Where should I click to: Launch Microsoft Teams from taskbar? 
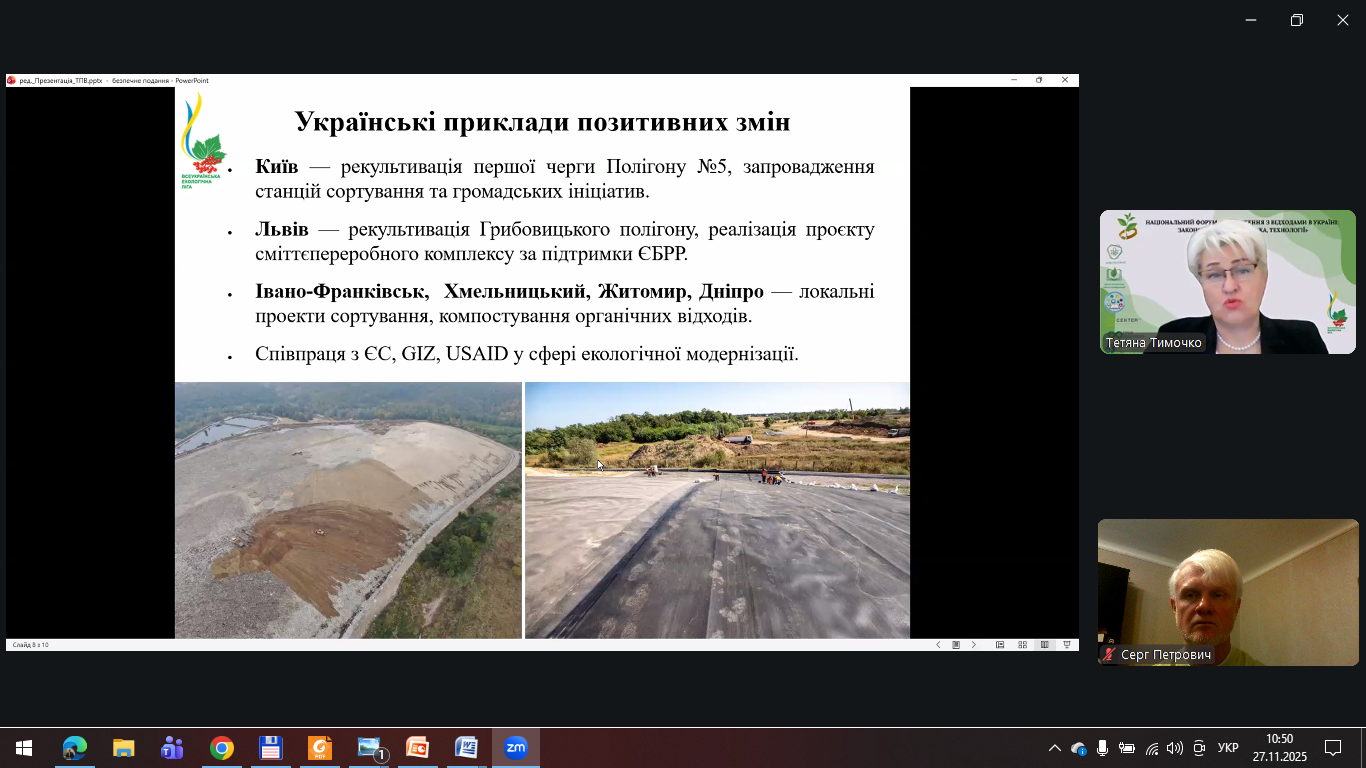coord(172,748)
